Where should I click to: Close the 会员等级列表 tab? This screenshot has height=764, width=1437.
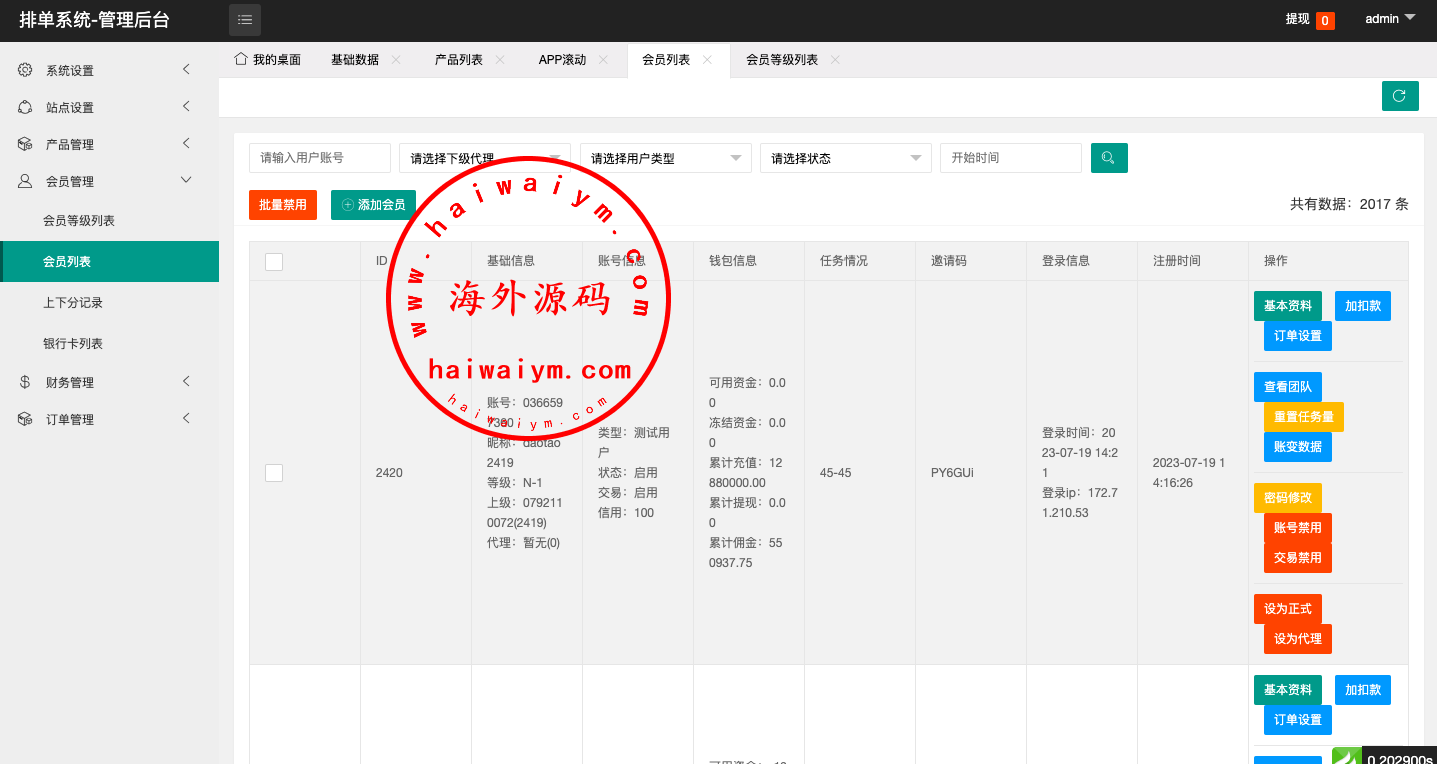pyautogui.click(x=835, y=60)
